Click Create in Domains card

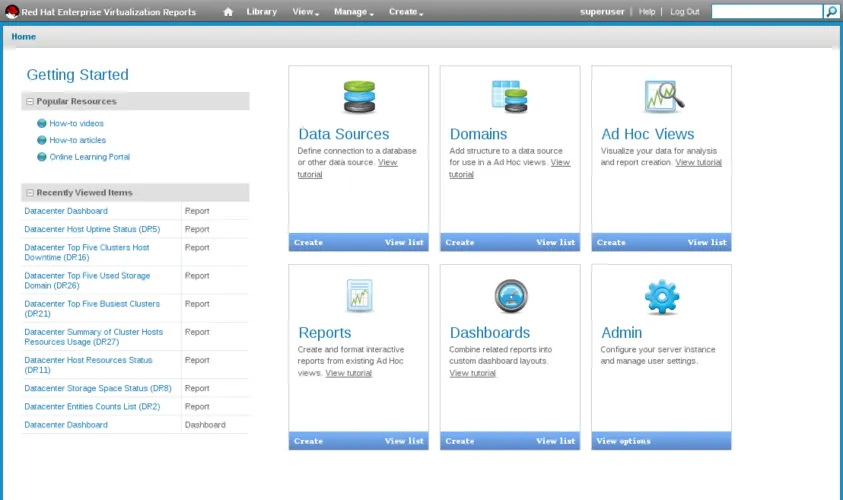[460, 242]
